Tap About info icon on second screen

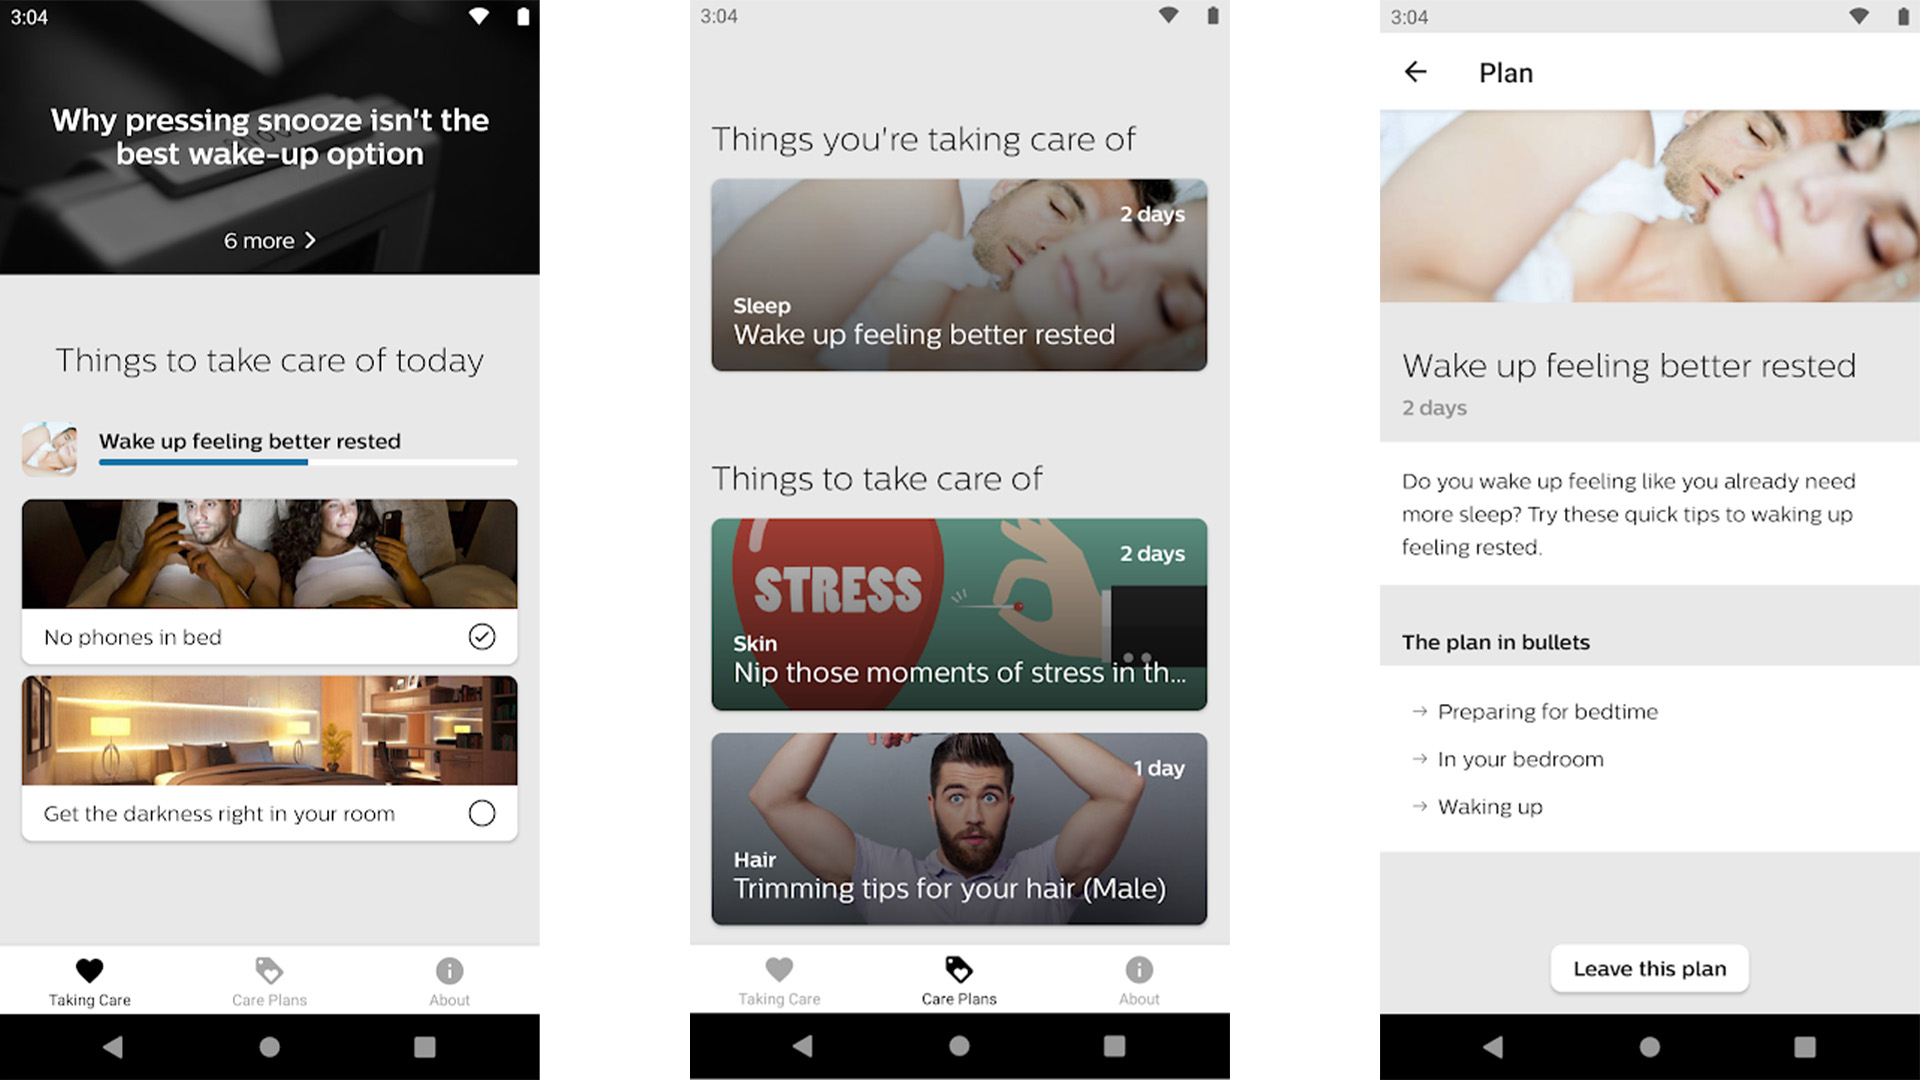point(1139,972)
